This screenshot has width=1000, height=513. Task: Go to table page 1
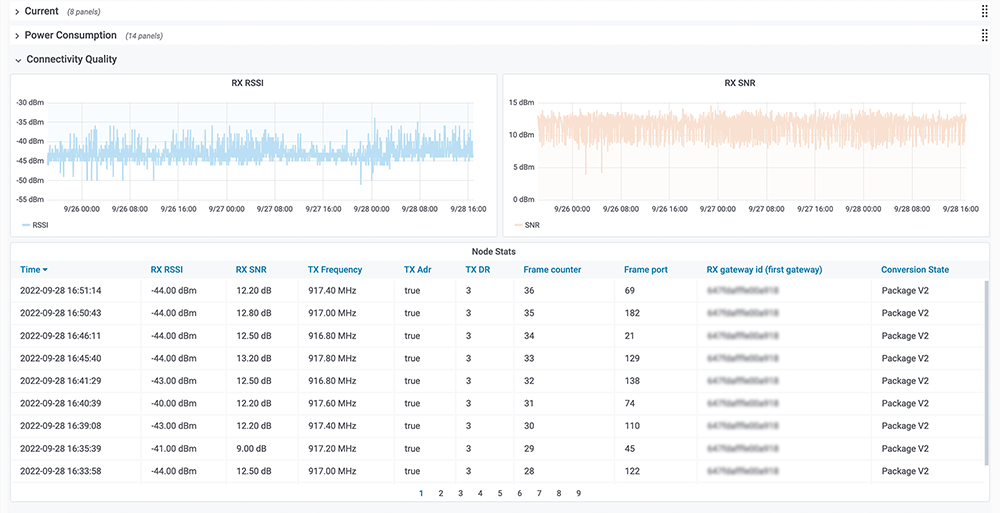tap(421, 493)
